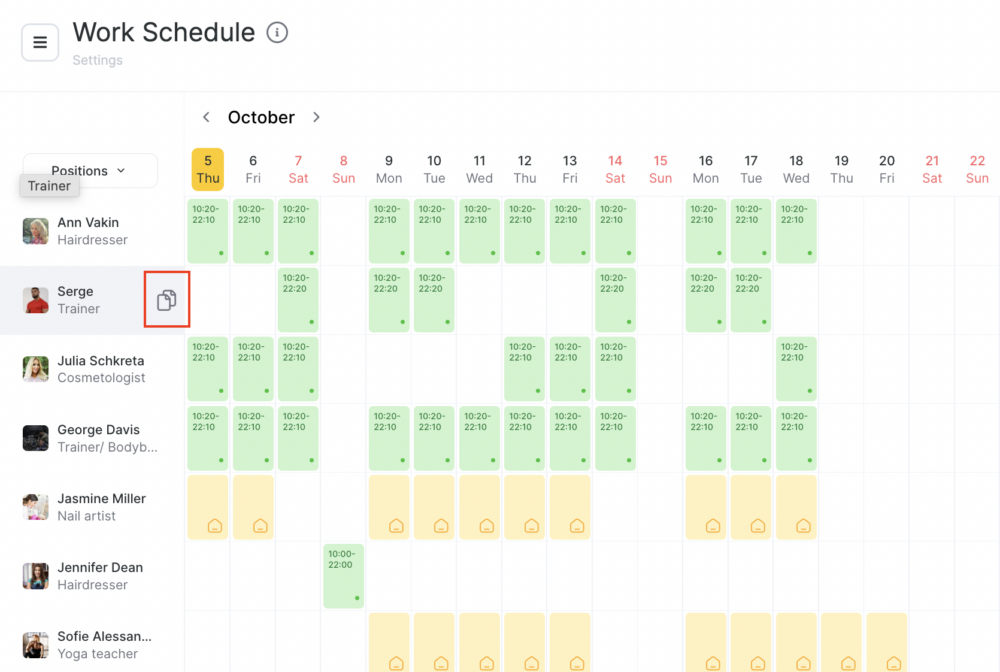Click Ann Vakin's avatar photo
Screen dimensions: 1000x672
[36, 231]
